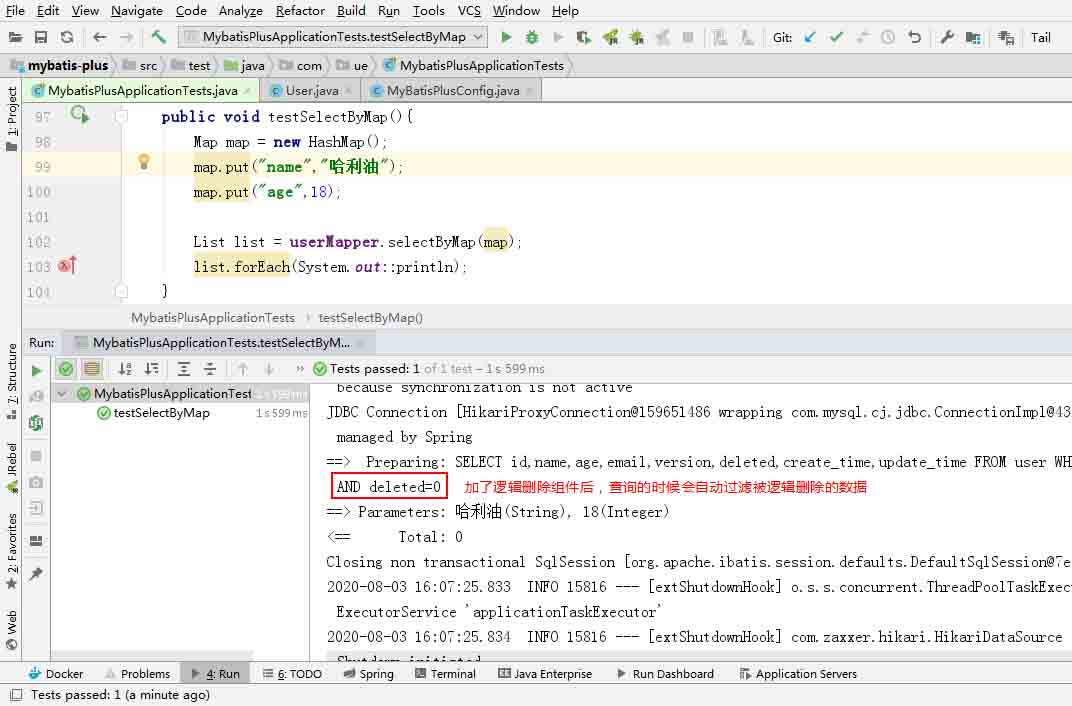This screenshot has height=706, width=1072.
Task: Click the camera dump threads icon
Action: [x=36, y=482]
